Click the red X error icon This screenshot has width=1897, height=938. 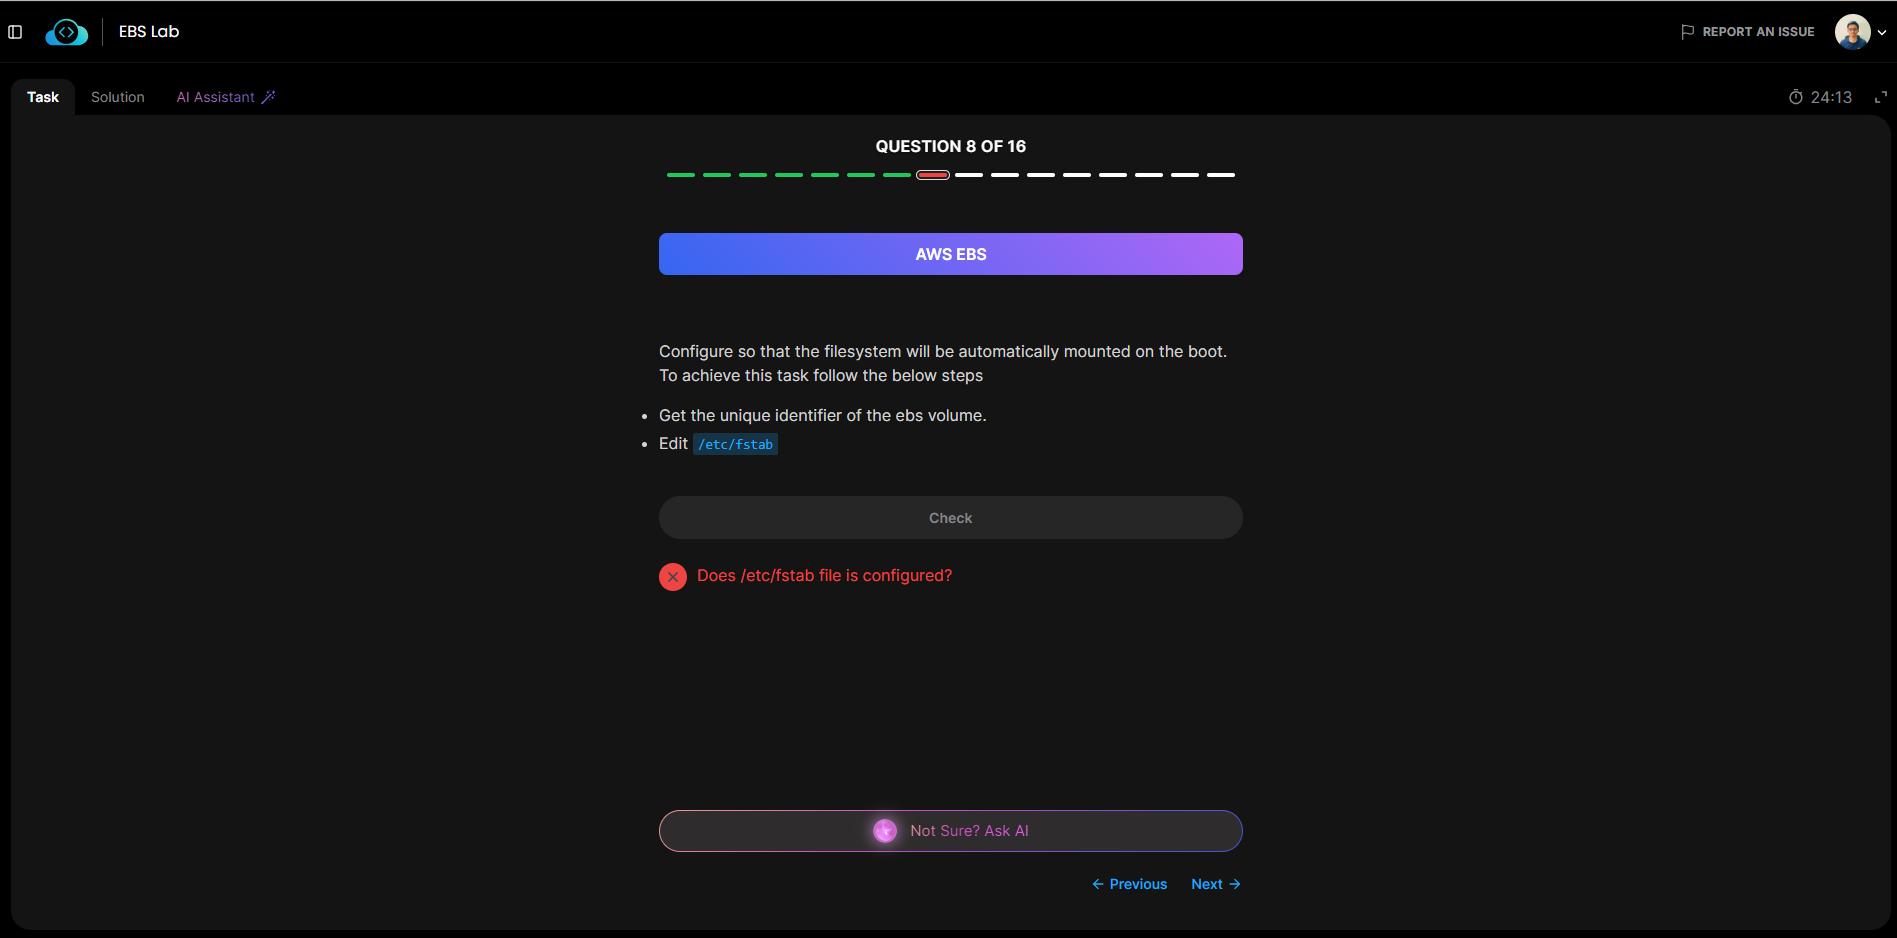coord(673,577)
